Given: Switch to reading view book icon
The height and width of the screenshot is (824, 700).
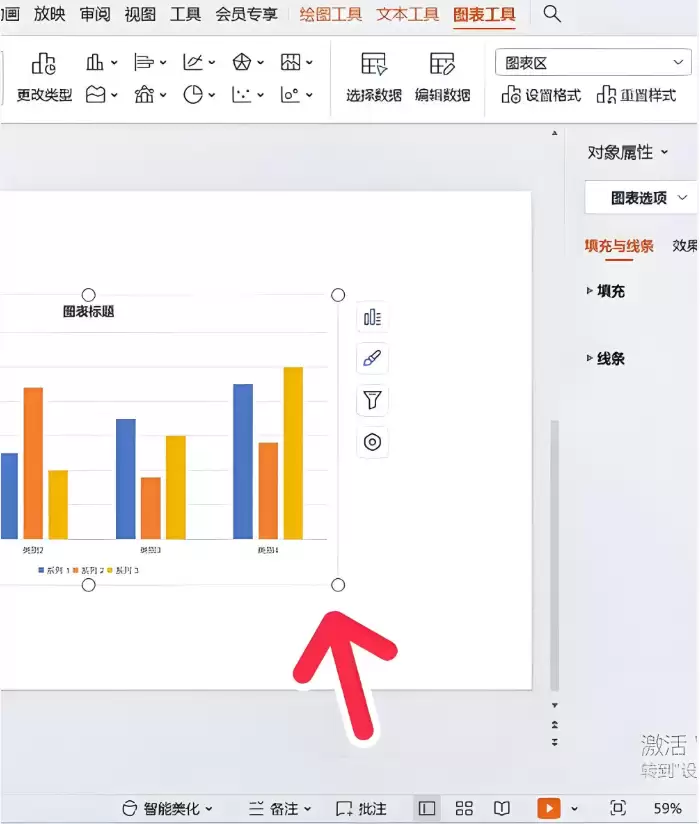Looking at the screenshot, I should click(x=502, y=808).
